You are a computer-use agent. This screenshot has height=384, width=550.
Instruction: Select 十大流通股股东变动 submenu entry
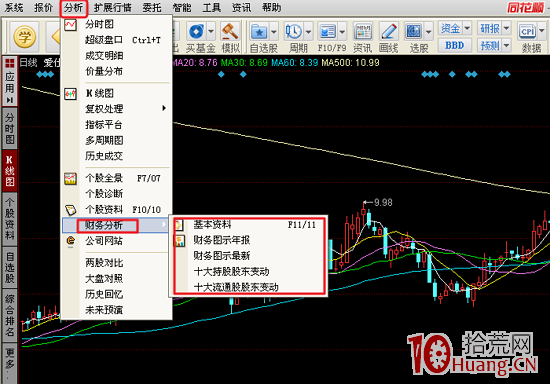pos(249,288)
